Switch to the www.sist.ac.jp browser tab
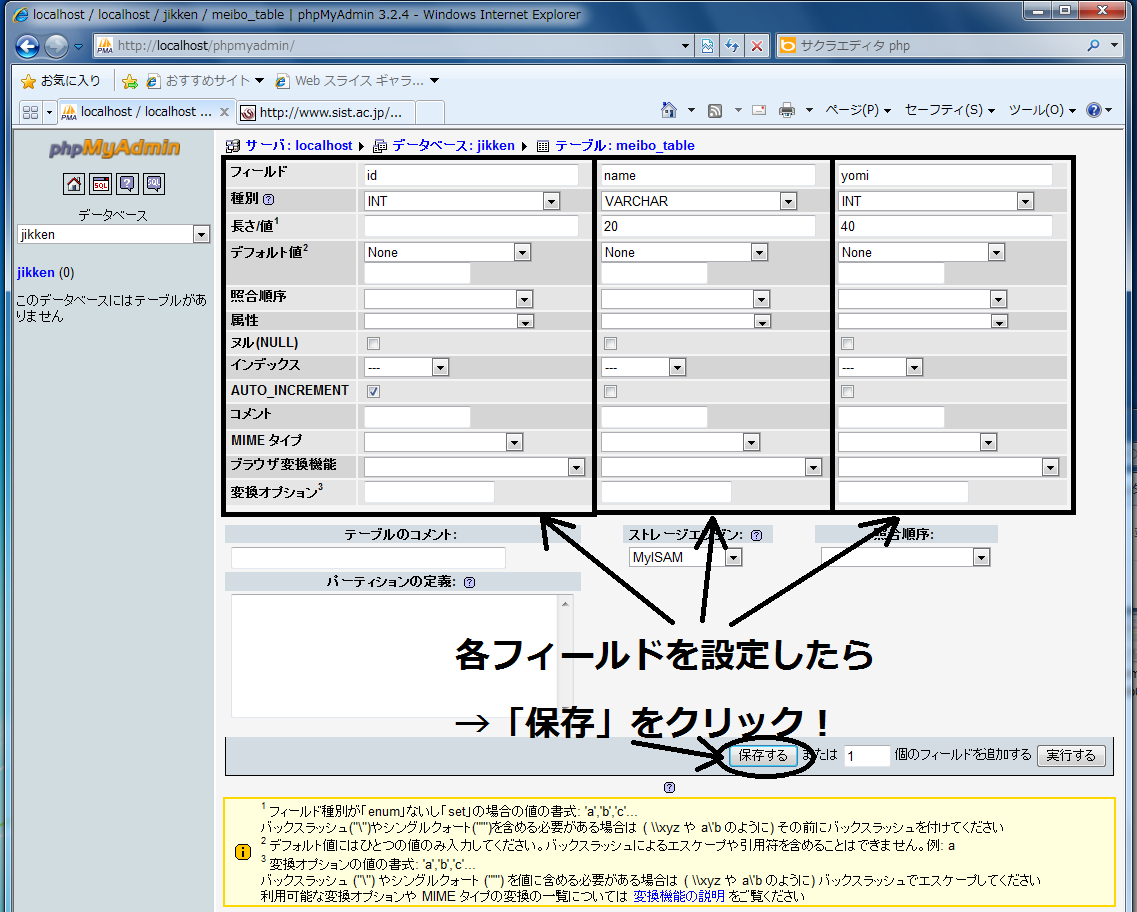The image size is (1137, 912). 322,112
